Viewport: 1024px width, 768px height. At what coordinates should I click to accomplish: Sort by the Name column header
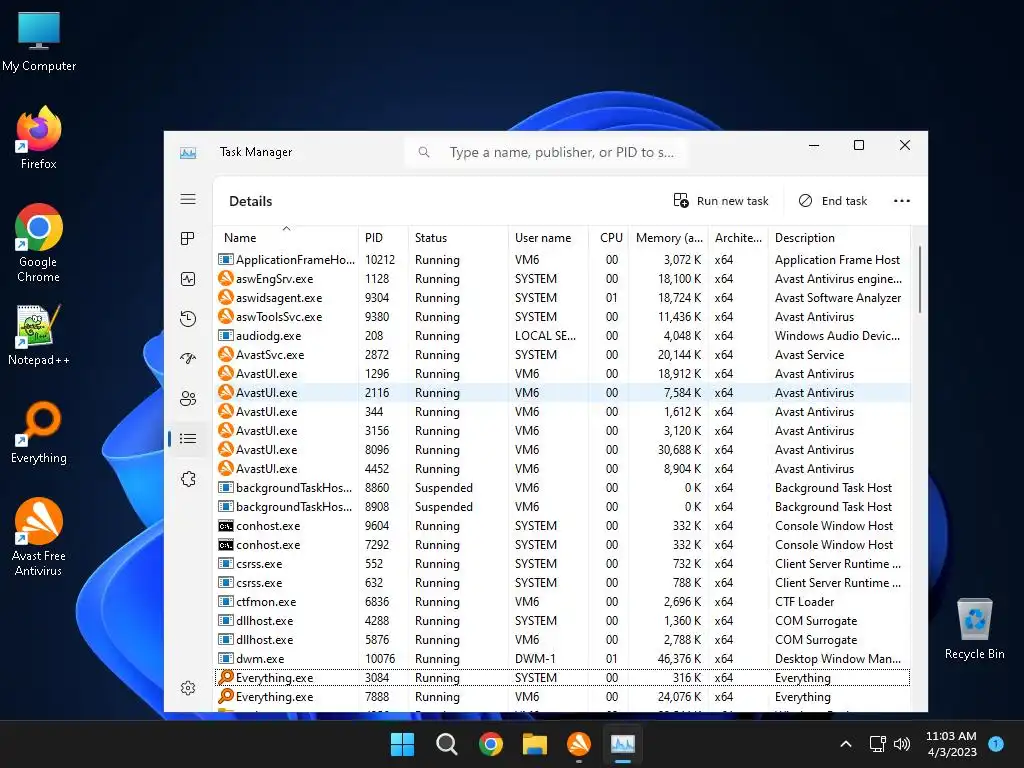click(286, 238)
